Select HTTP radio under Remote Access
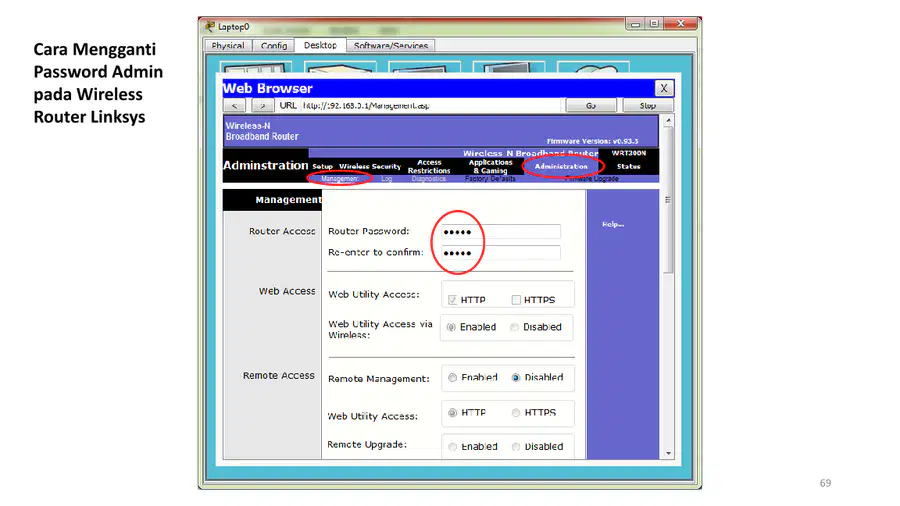This screenshot has width=900, height=506. click(x=452, y=412)
